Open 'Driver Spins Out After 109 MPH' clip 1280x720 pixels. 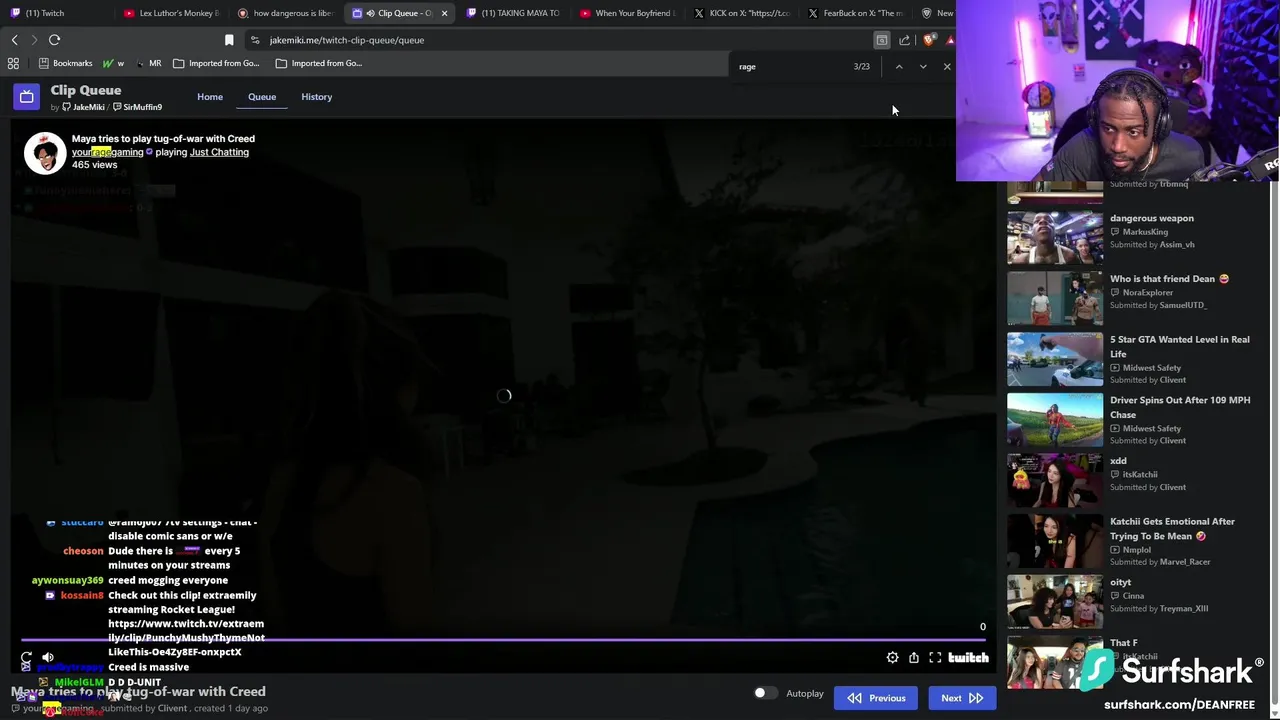[x=1180, y=407]
